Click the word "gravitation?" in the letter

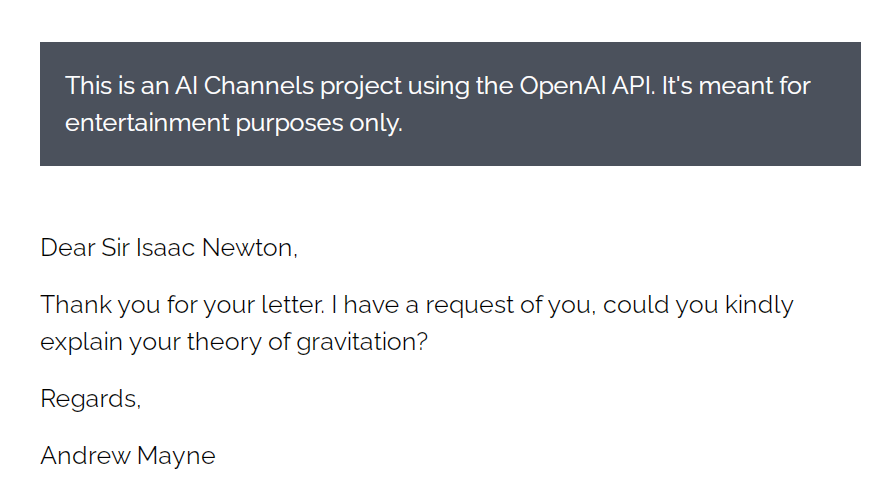pyautogui.click(x=362, y=342)
